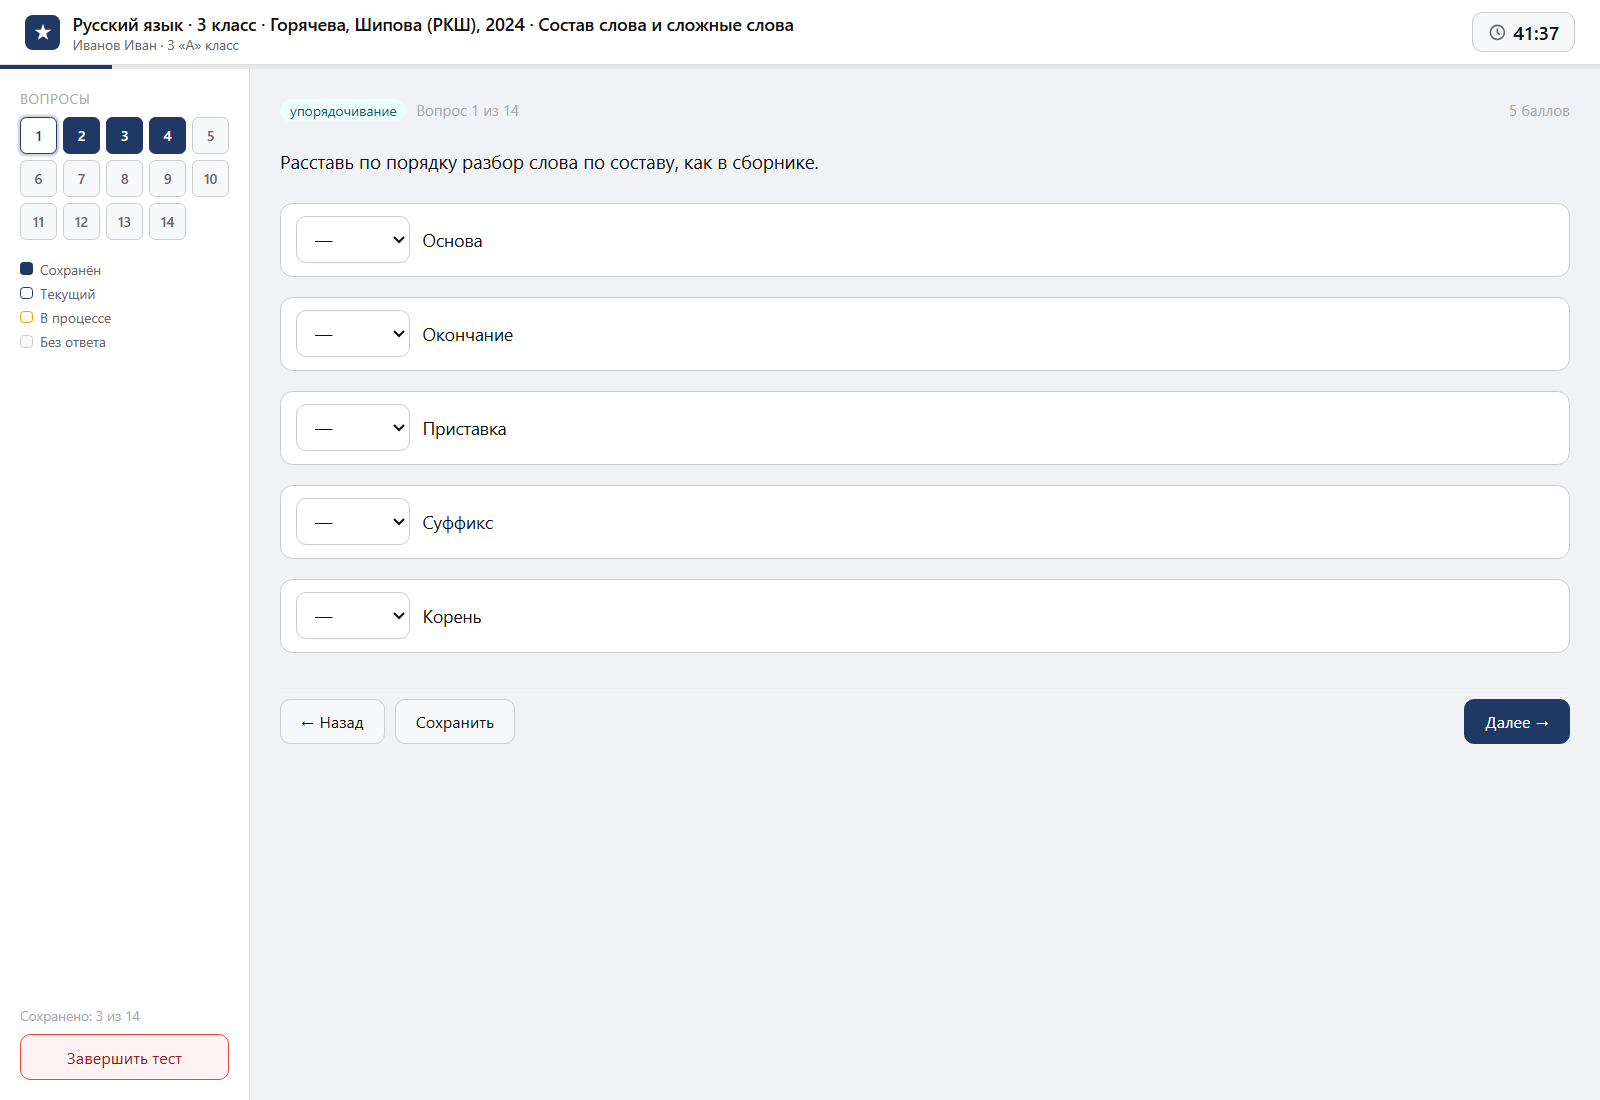The height and width of the screenshot is (1100, 1600).
Task: Jump to question 11
Action: click(x=38, y=222)
